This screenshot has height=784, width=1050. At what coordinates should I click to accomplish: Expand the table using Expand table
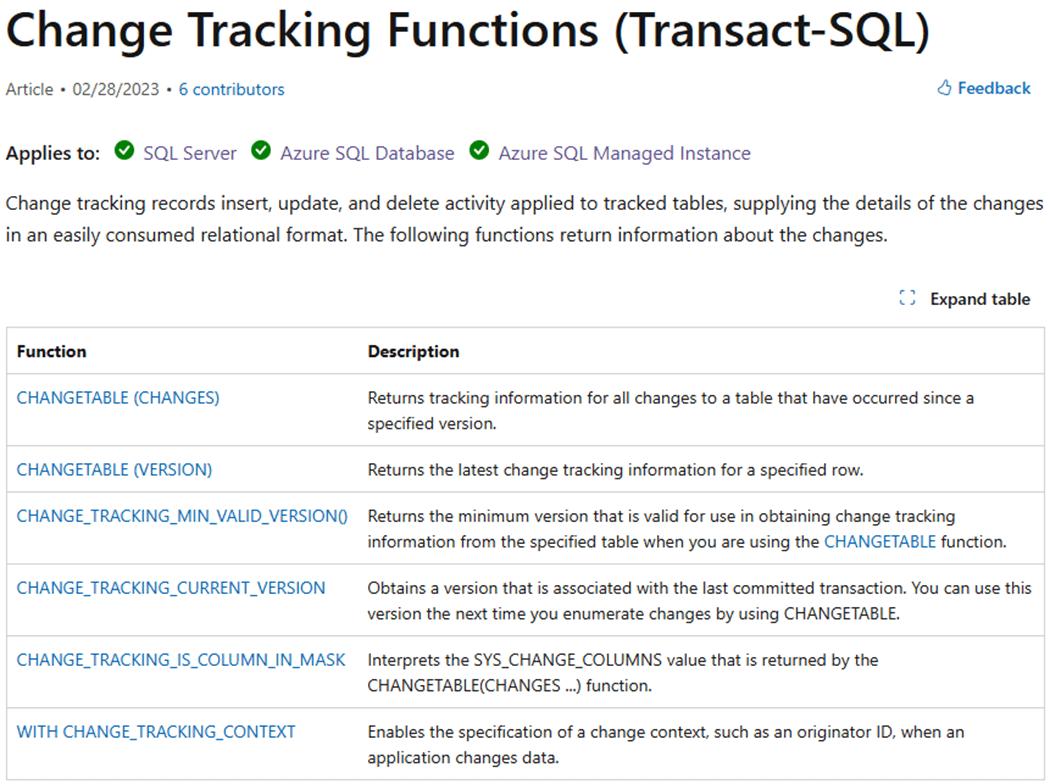979,299
